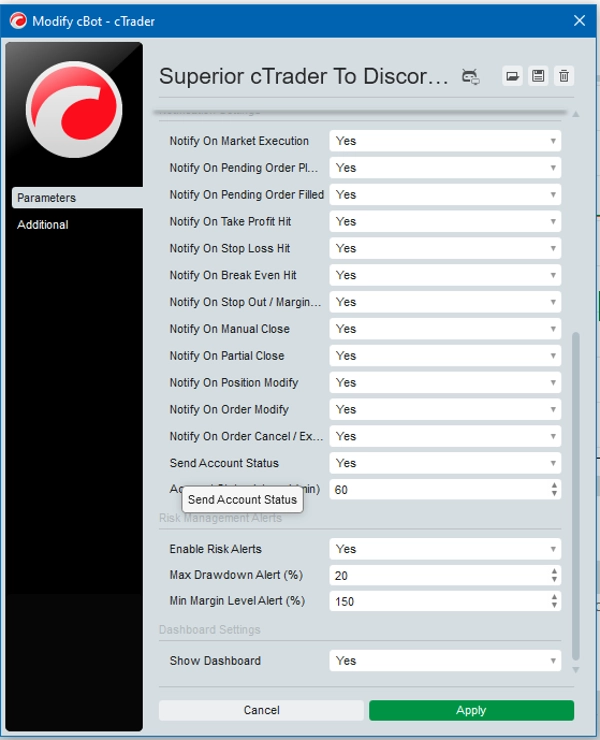Decrease the Min Margin Level Alert value

[x=554, y=606]
